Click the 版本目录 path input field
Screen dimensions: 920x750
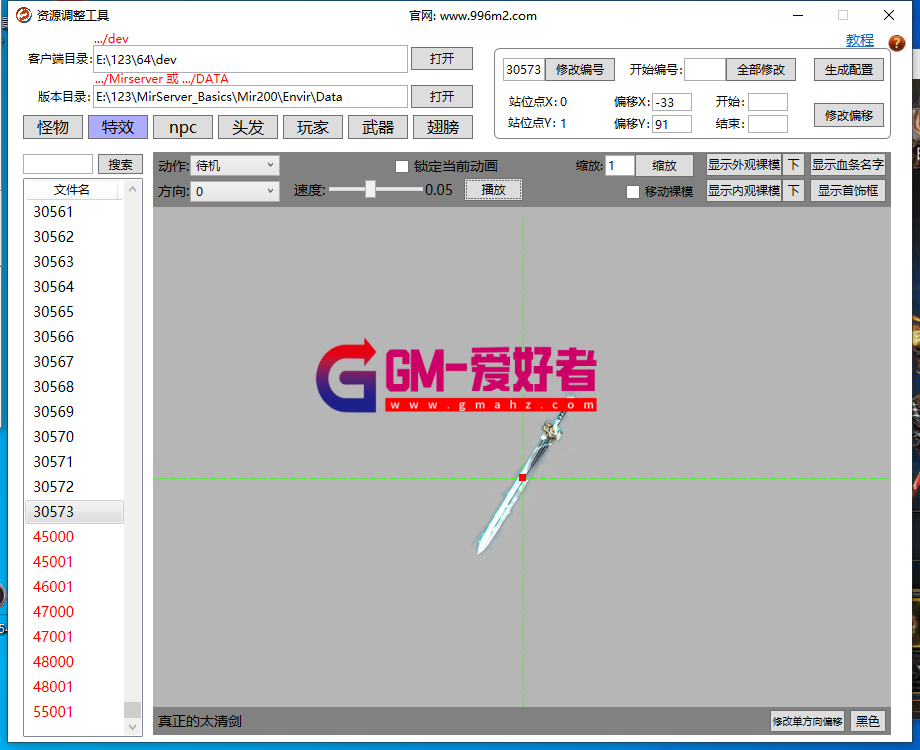point(251,97)
